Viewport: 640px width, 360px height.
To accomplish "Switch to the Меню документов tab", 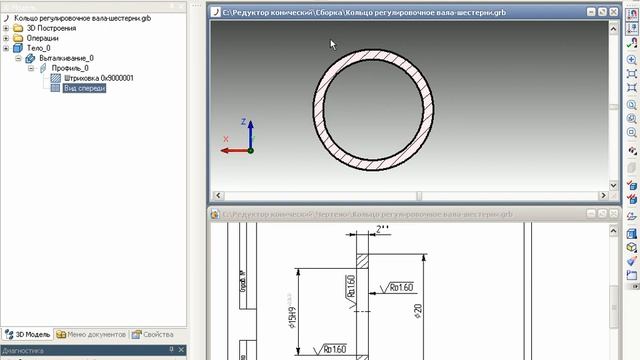I will [x=91, y=334].
